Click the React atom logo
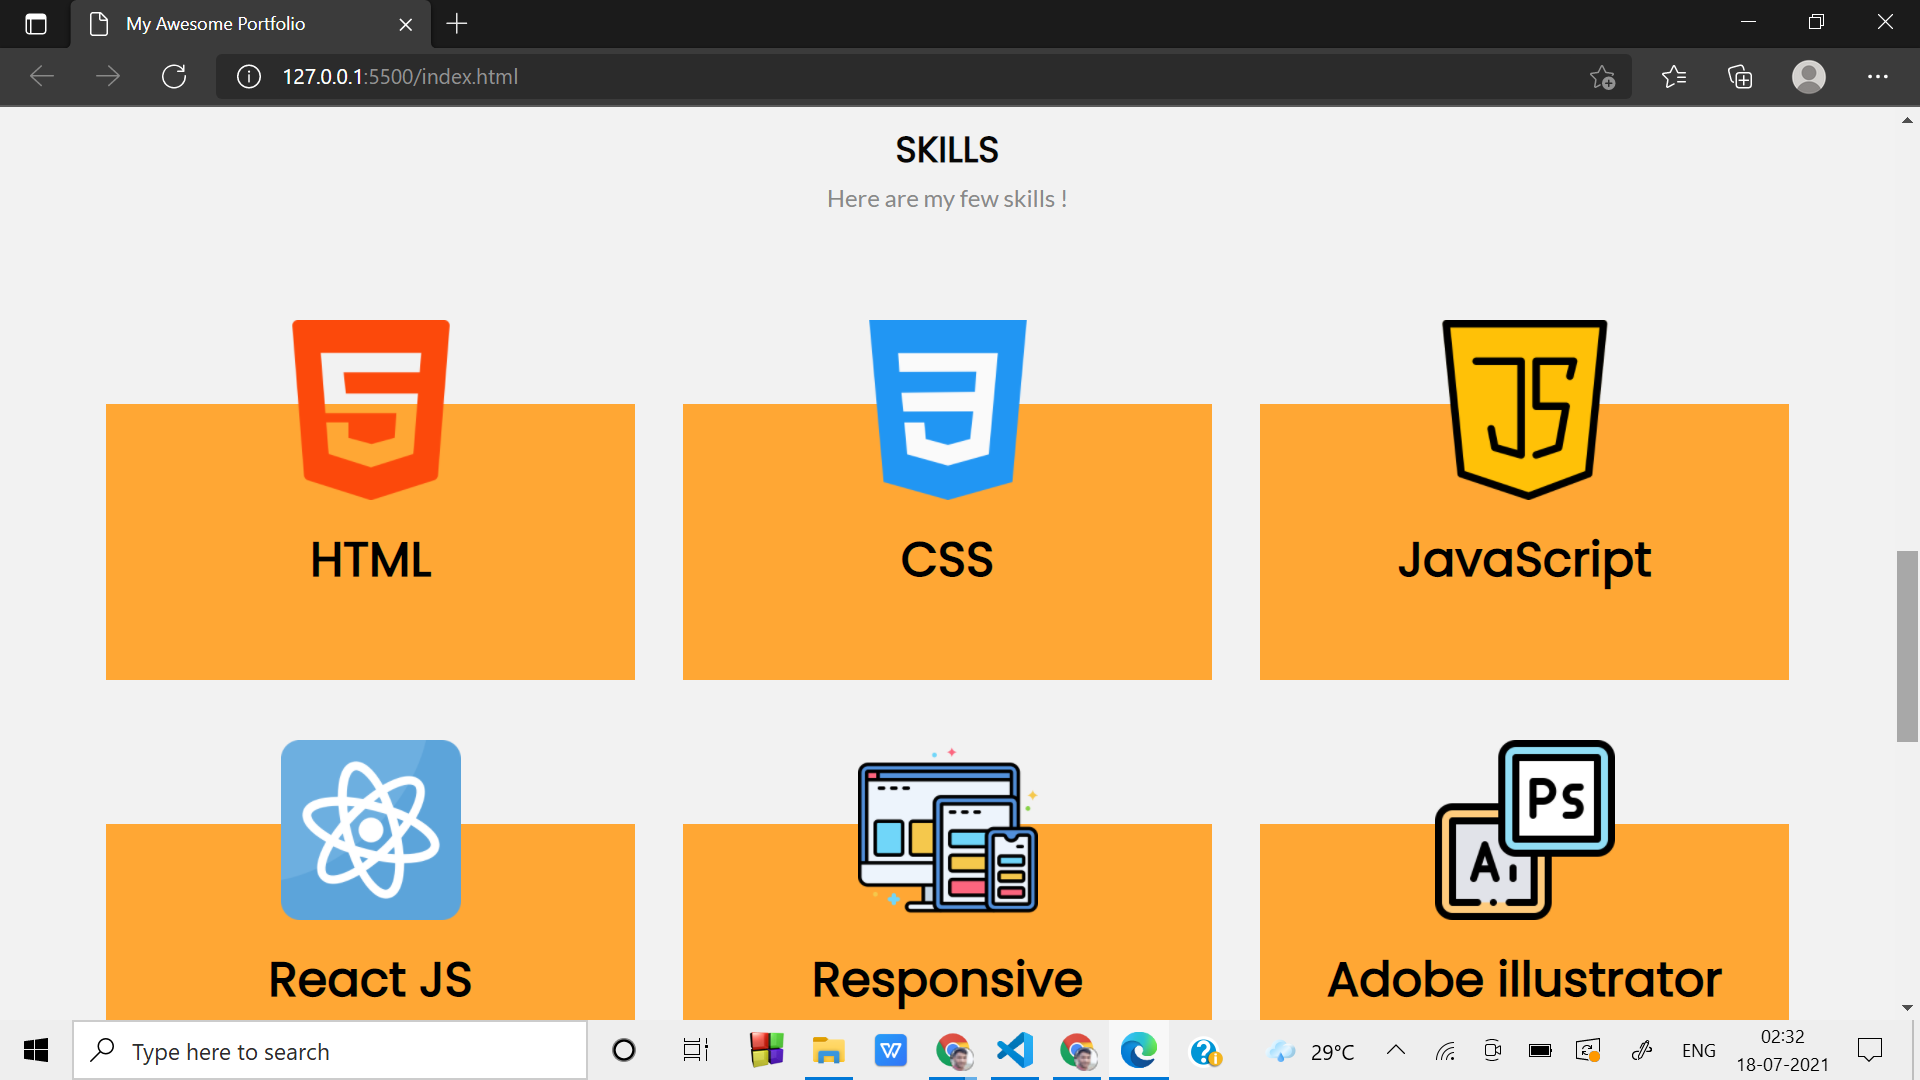 pos(371,830)
